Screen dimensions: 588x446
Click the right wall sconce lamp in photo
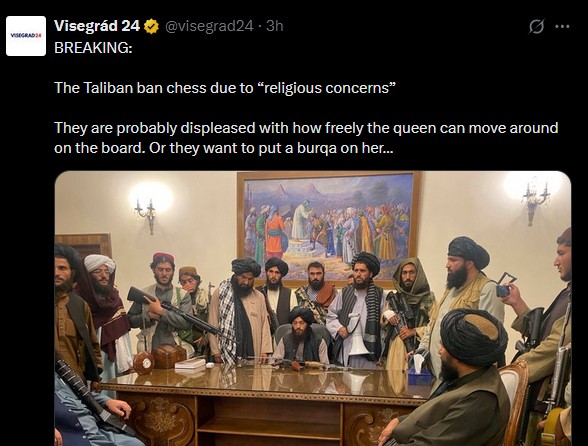[534, 203]
